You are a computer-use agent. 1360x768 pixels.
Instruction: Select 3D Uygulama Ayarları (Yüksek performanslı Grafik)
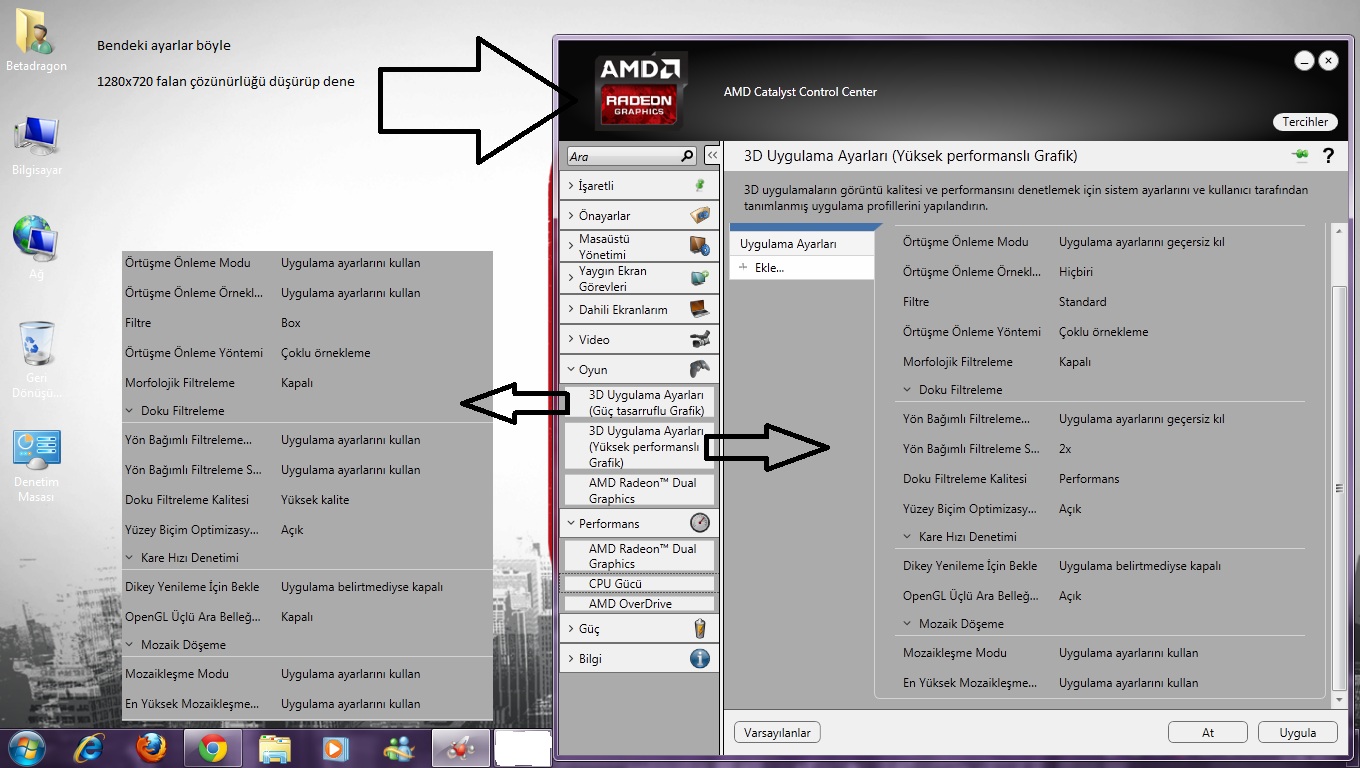(639, 447)
